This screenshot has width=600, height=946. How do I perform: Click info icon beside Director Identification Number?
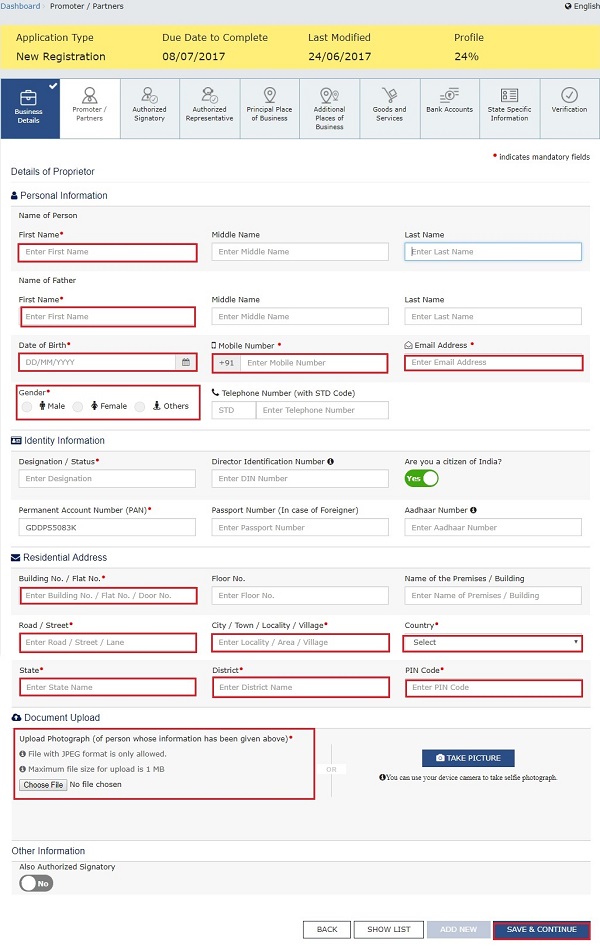point(330,462)
